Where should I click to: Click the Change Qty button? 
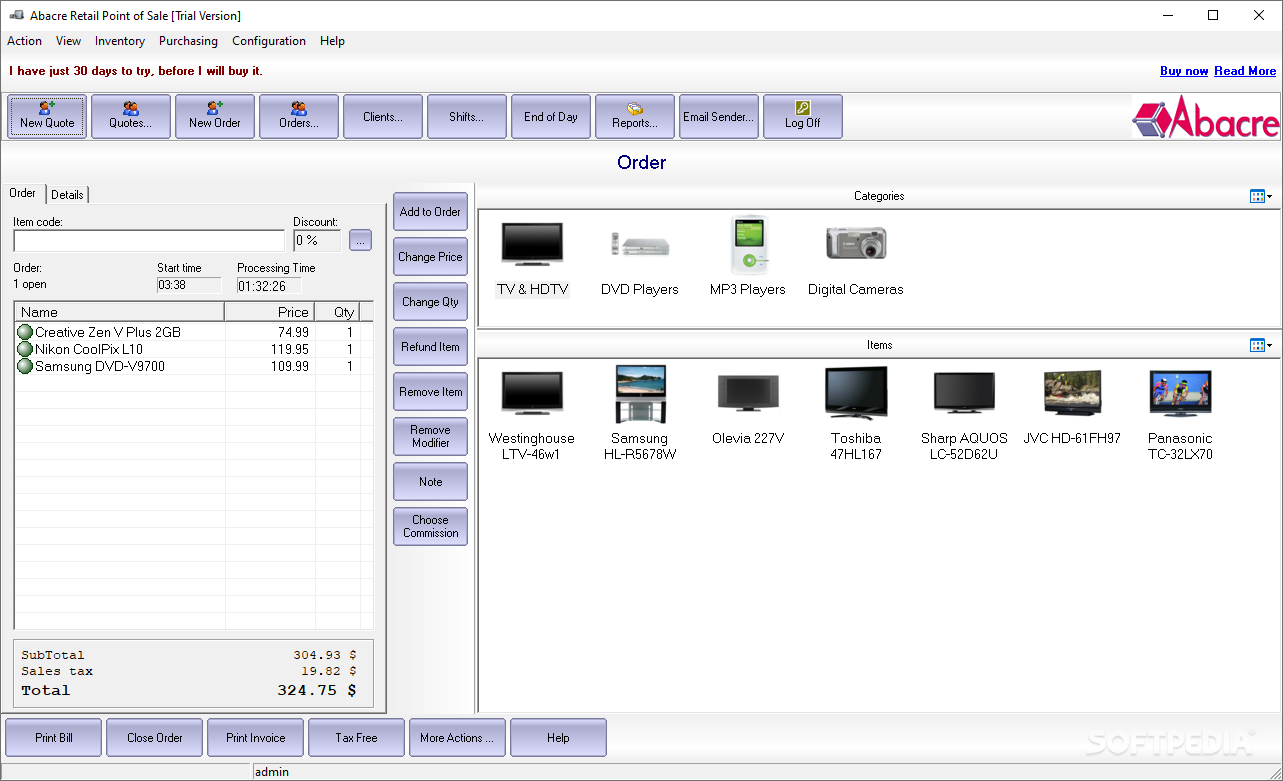(431, 302)
